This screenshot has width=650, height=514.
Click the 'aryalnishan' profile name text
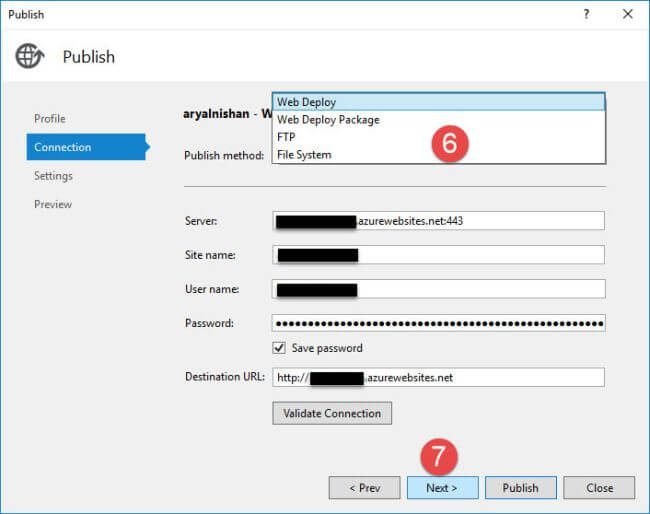216,114
